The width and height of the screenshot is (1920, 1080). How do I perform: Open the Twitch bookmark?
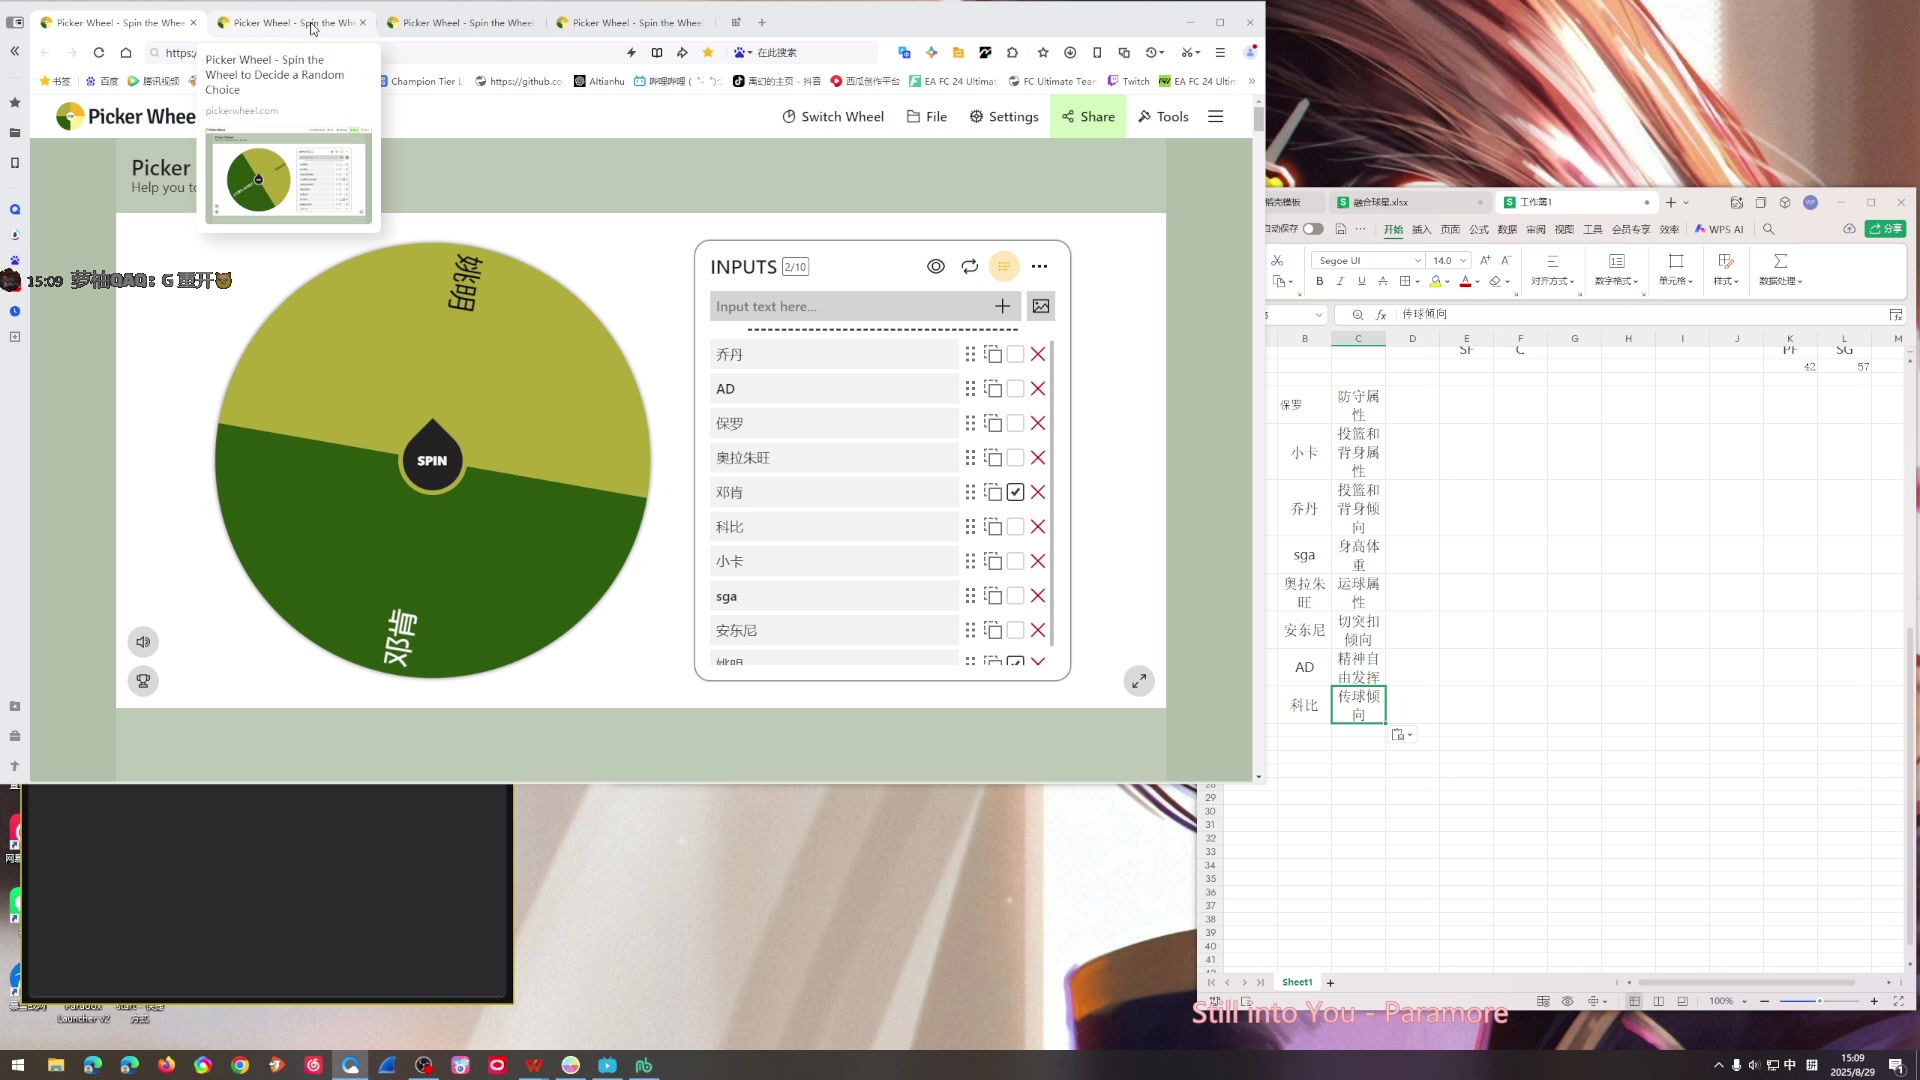tap(1129, 81)
